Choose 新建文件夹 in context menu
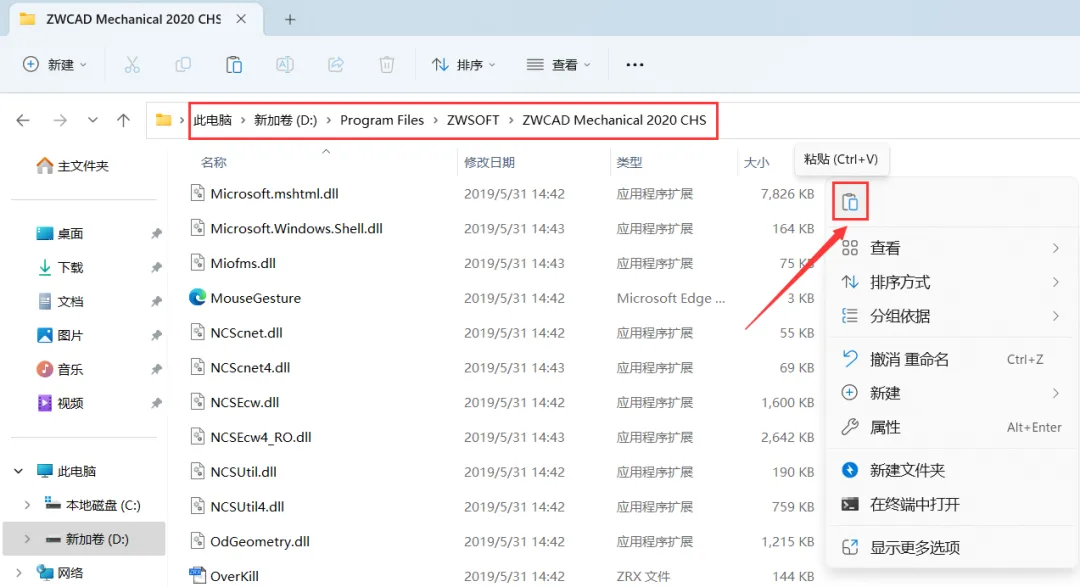The width and height of the screenshot is (1080, 587). click(951, 471)
